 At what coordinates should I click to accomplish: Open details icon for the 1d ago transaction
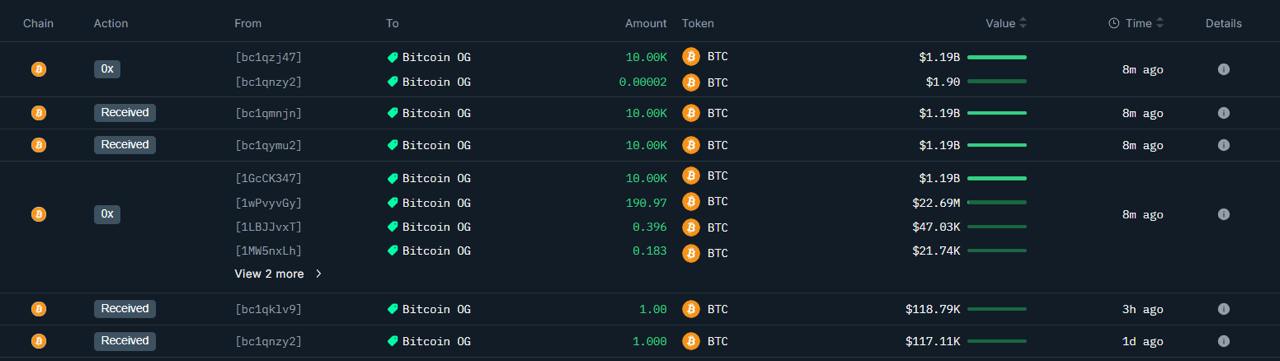point(1223,341)
